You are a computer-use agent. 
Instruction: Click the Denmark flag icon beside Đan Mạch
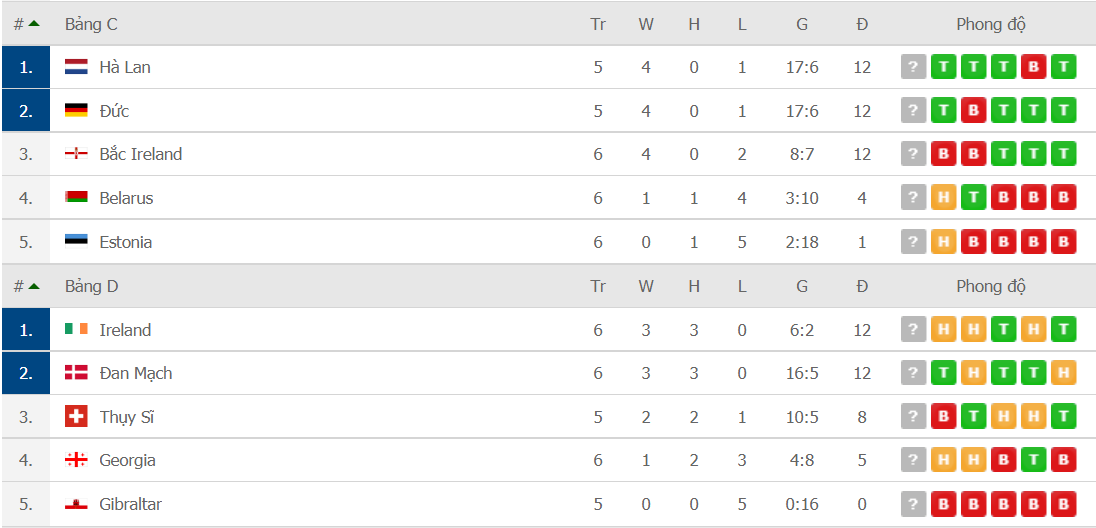pos(76,373)
